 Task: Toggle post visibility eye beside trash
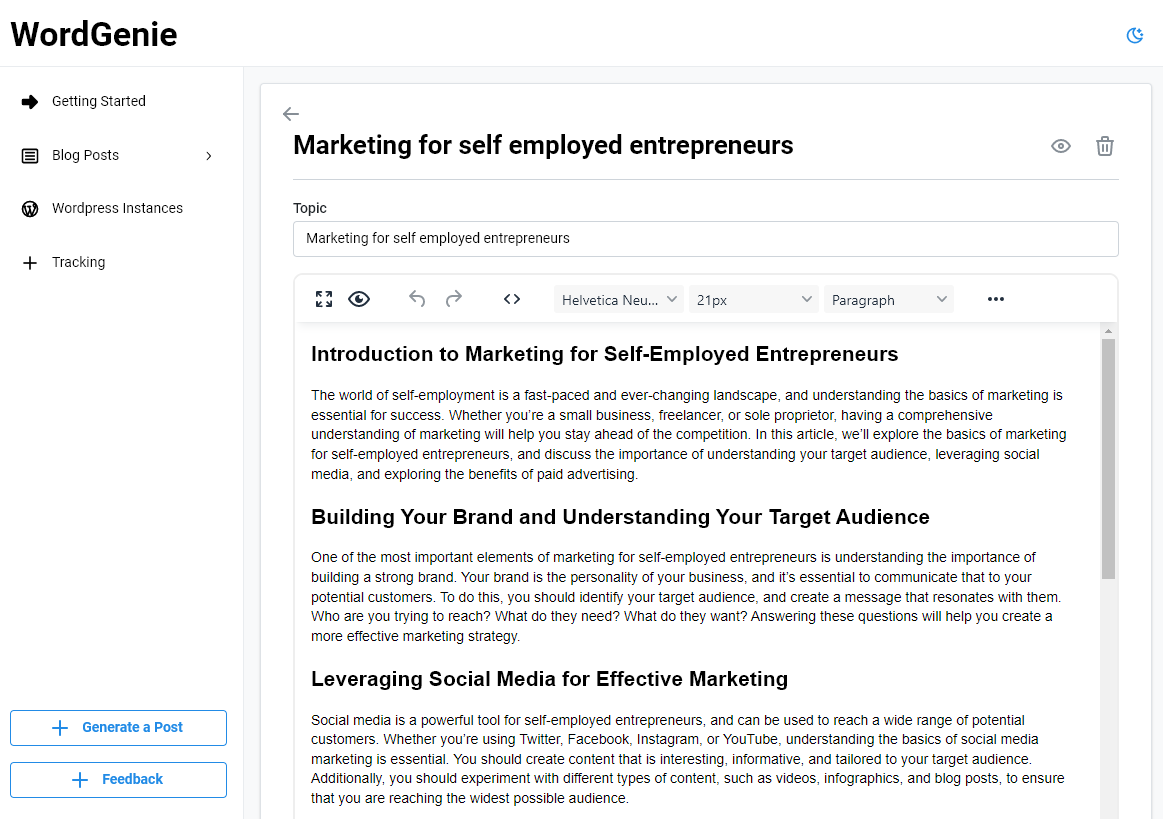(1061, 146)
